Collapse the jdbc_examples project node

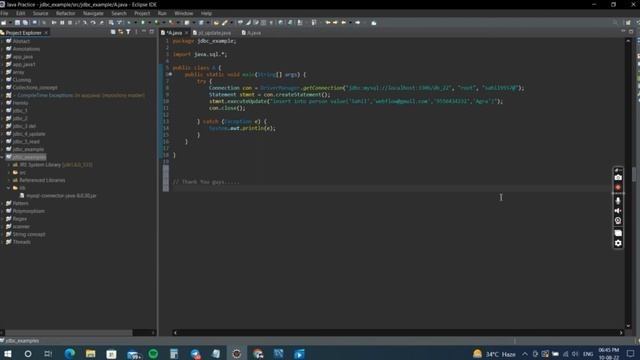pyautogui.click(x=2, y=157)
